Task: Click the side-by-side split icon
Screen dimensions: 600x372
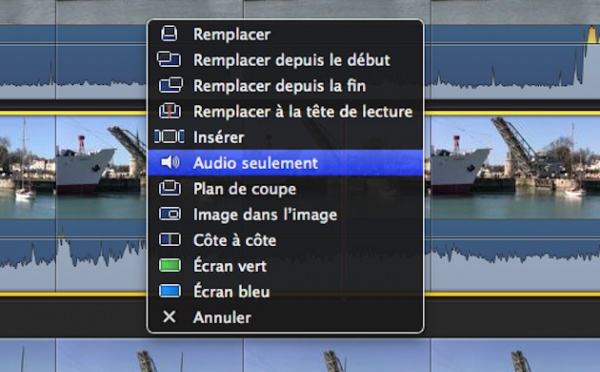Action: click(x=170, y=240)
